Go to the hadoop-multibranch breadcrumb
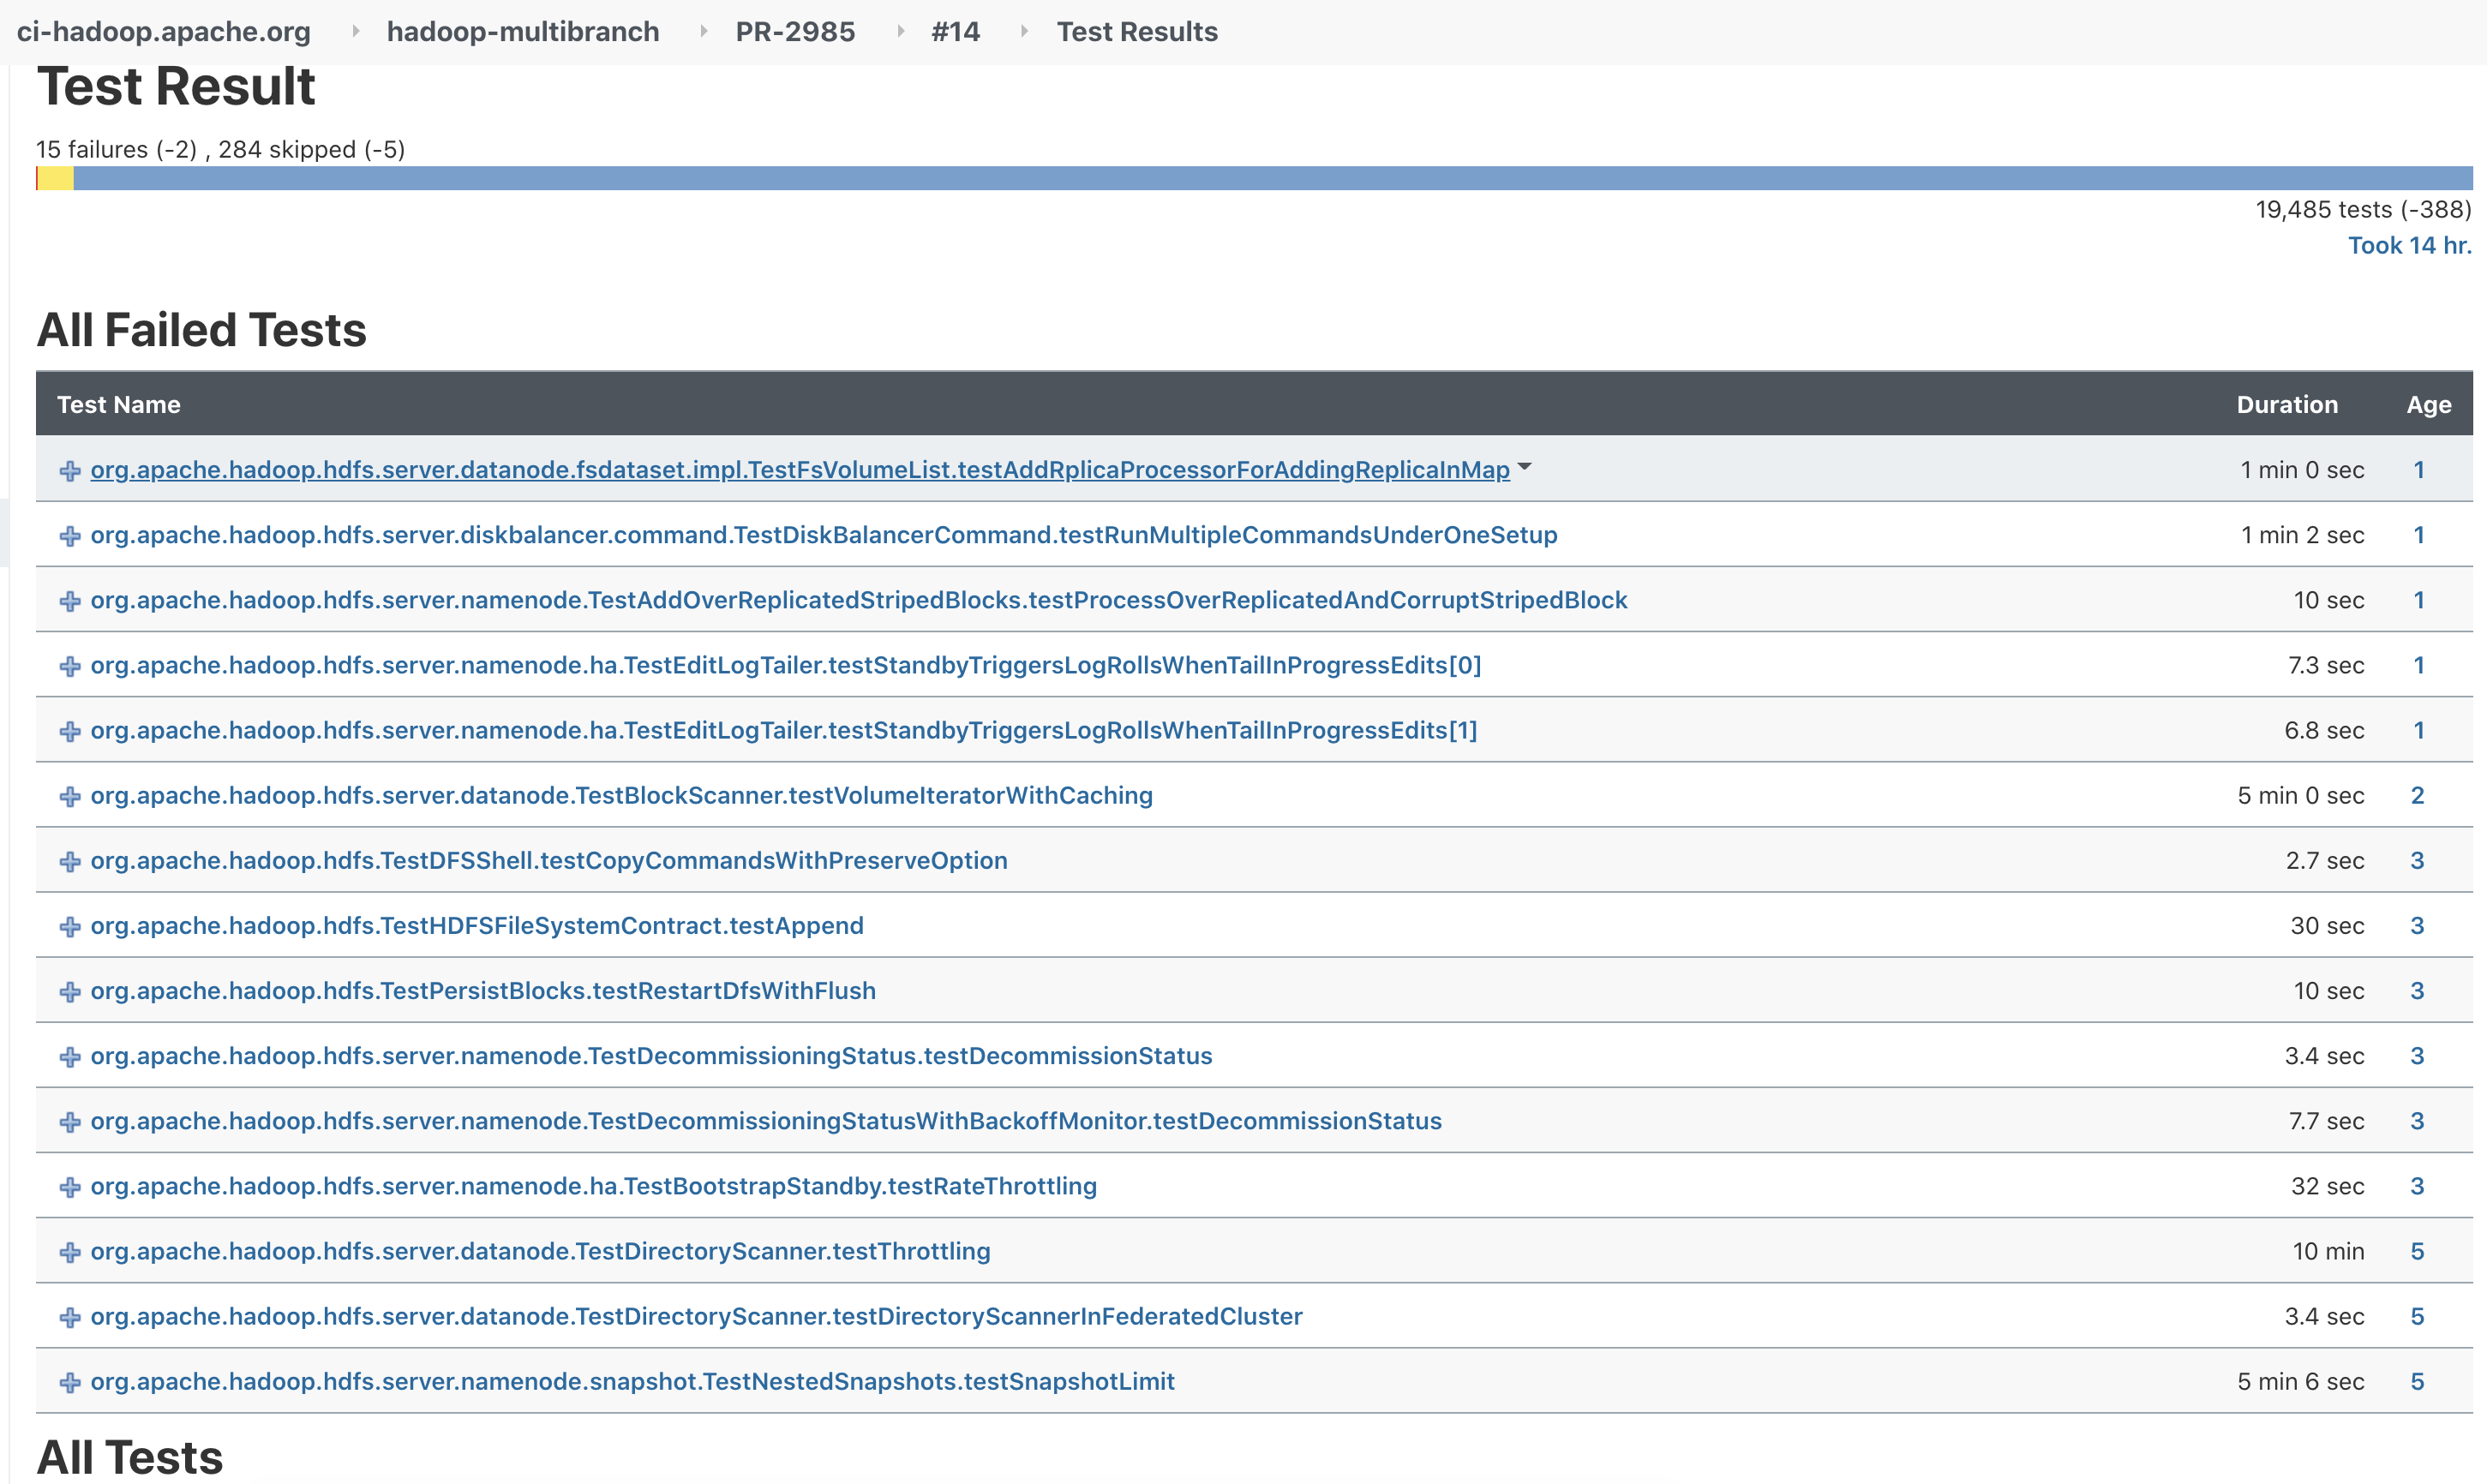Image resolution: width=2487 pixels, height=1484 pixels. [522, 32]
